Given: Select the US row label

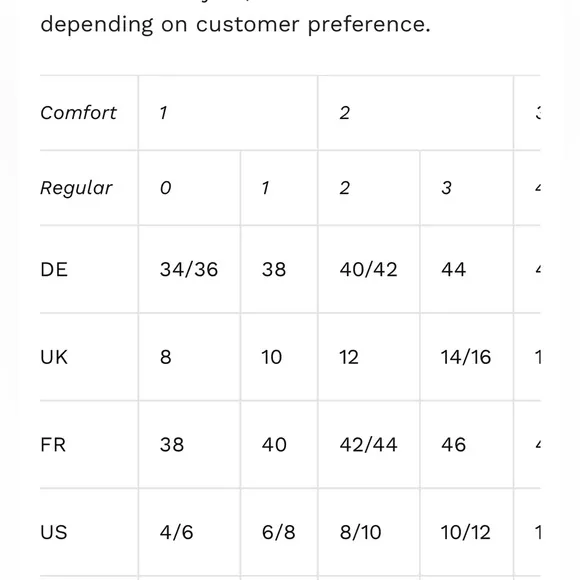Looking at the screenshot, I should click(54, 532).
